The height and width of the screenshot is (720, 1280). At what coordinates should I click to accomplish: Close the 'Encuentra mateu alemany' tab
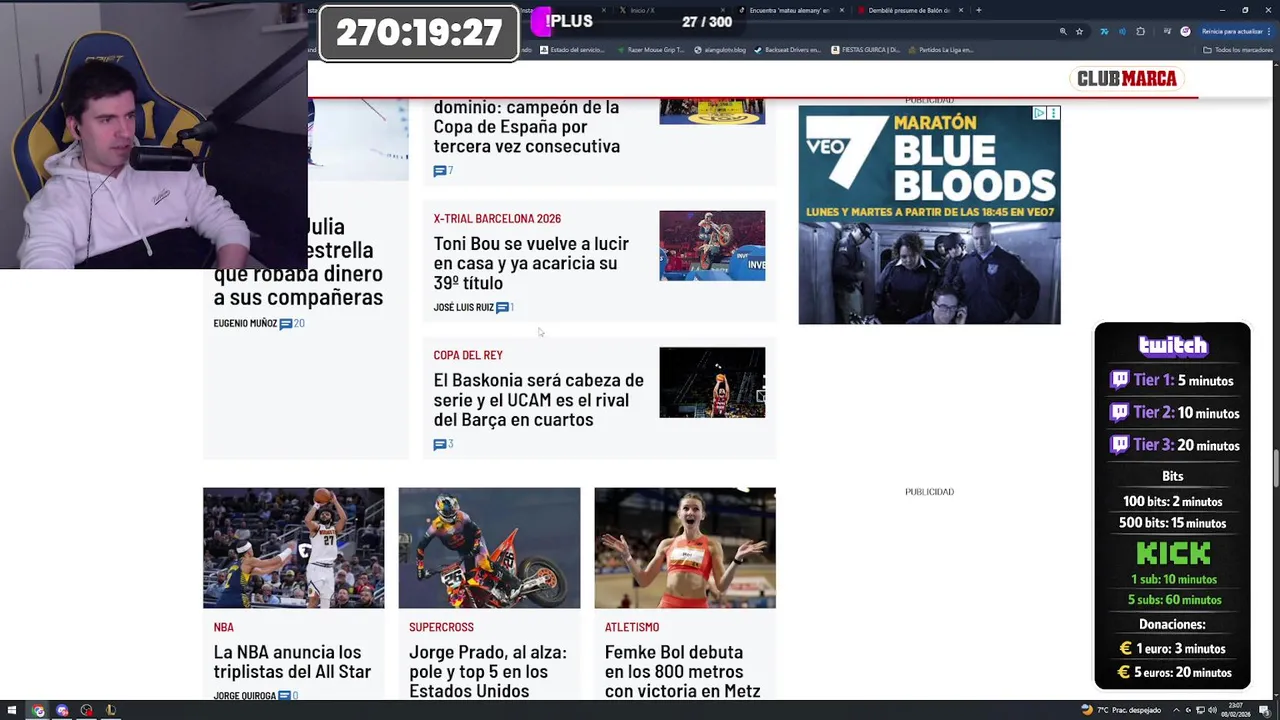point(841,10)
